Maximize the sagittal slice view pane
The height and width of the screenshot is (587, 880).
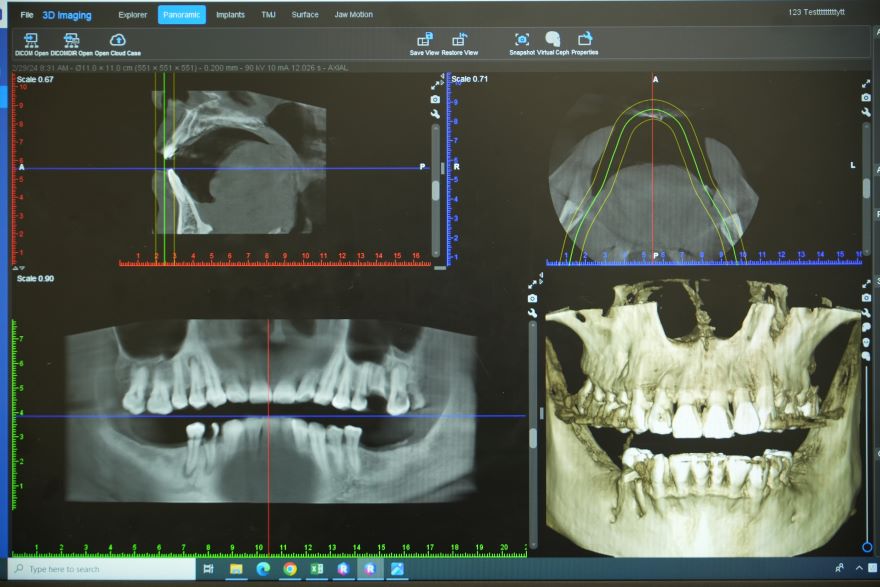point(436,85)
